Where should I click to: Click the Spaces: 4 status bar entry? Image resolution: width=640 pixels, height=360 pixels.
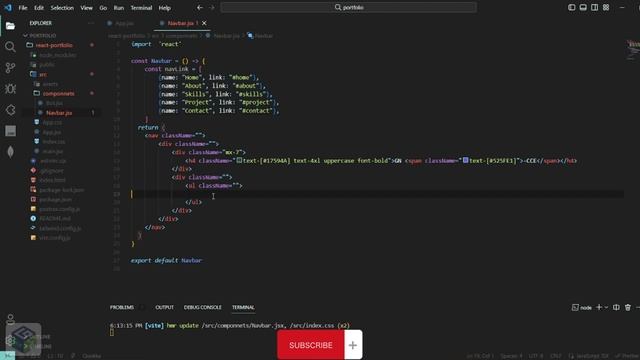(x=511, y=356)
